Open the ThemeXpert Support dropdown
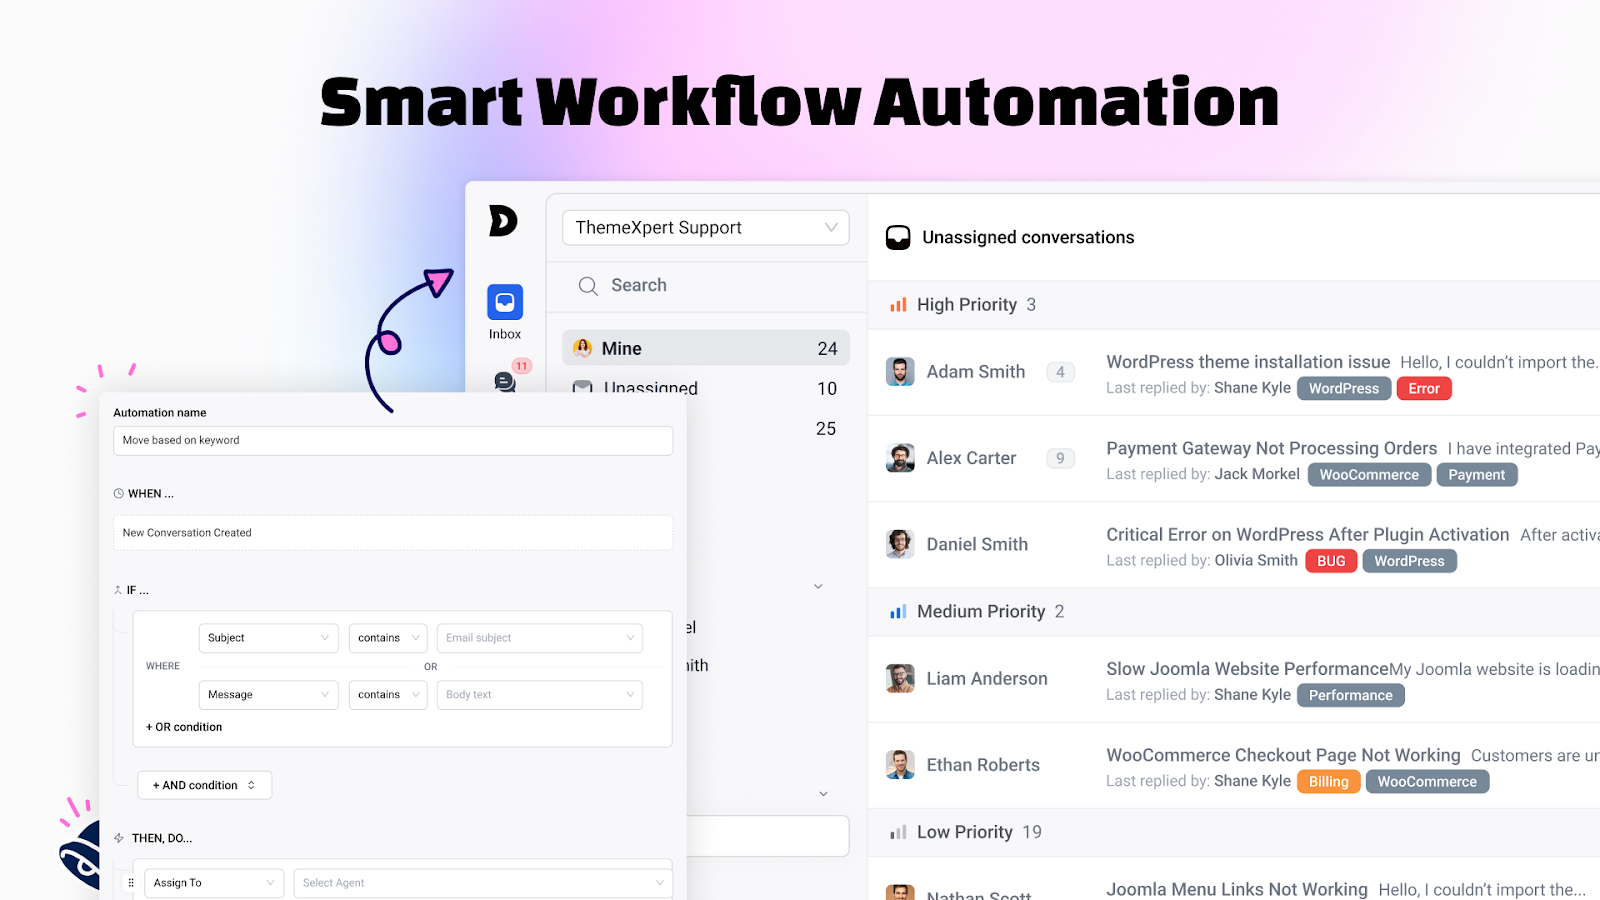This screenshot has width=1600, height=900. point(705,227)
